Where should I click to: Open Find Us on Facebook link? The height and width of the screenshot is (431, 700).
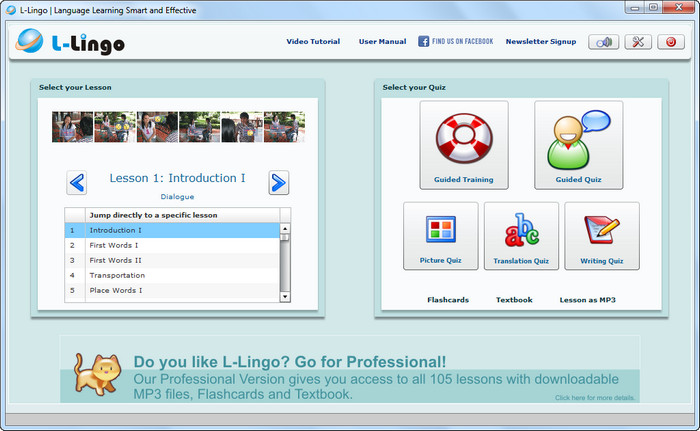pos(456,42)
